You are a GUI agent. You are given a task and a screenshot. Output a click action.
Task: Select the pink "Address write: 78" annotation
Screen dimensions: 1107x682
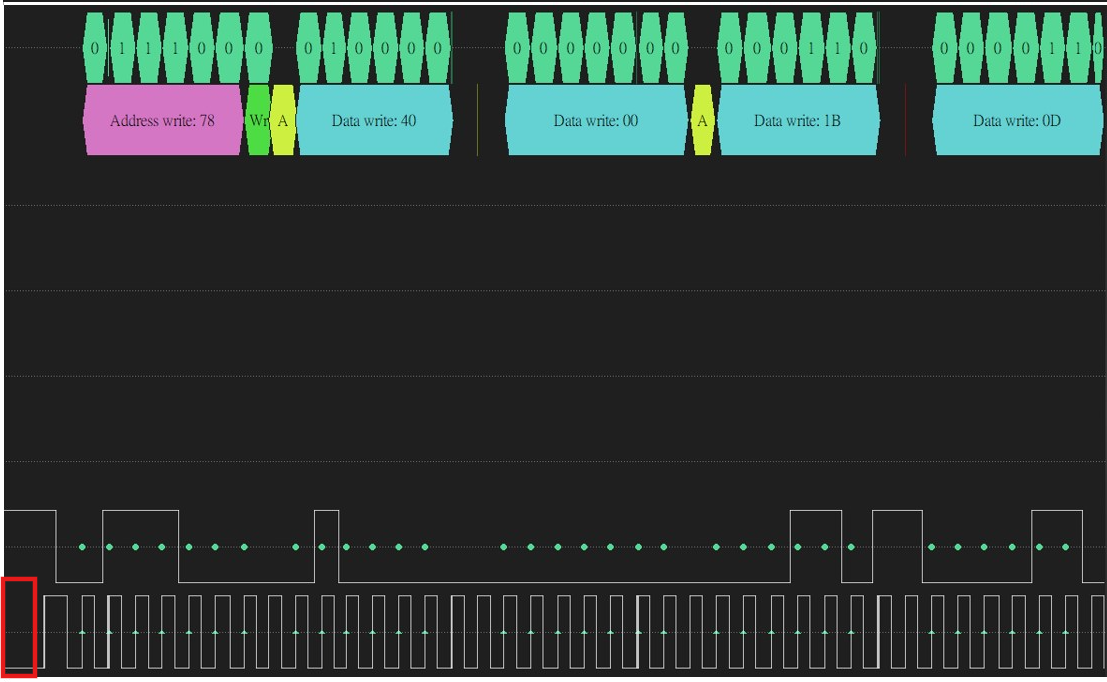tap(163, 120)
